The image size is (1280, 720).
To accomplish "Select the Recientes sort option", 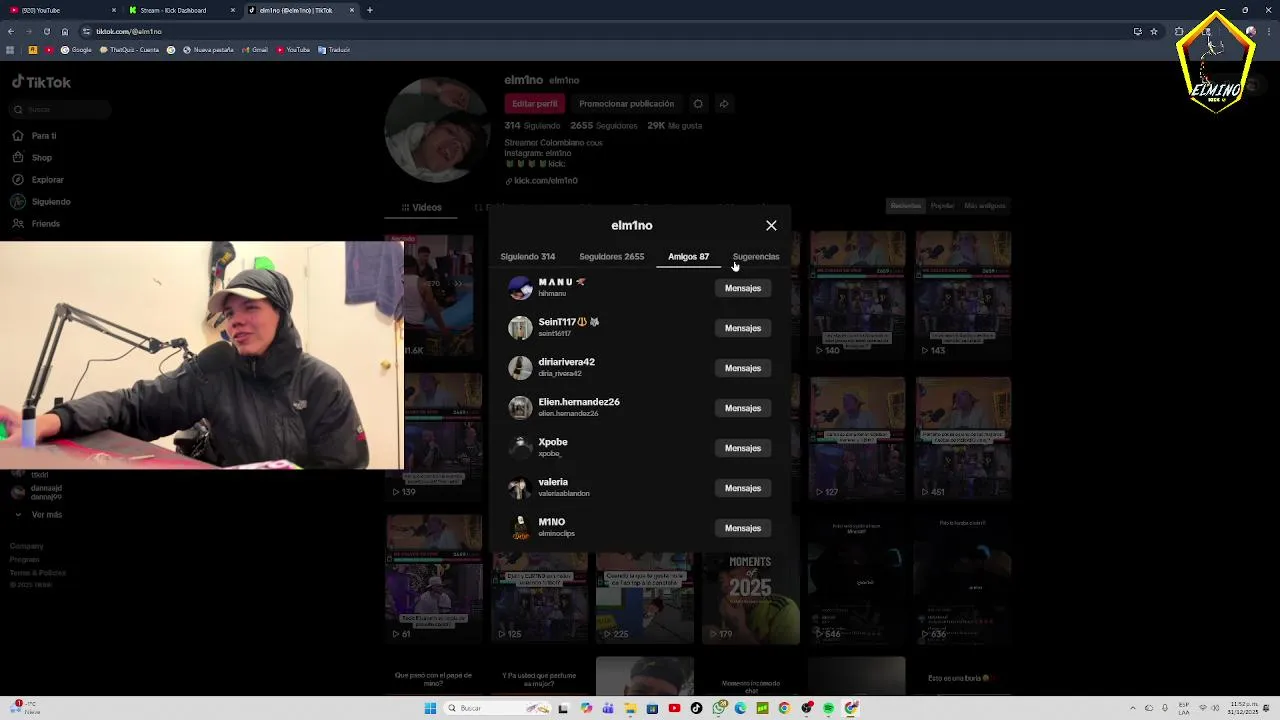I will (x=906, y=206).
